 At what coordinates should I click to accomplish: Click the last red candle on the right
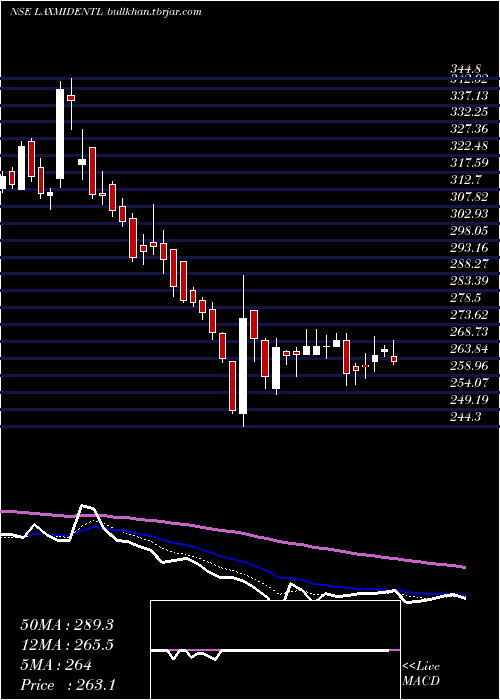(394, 359)
